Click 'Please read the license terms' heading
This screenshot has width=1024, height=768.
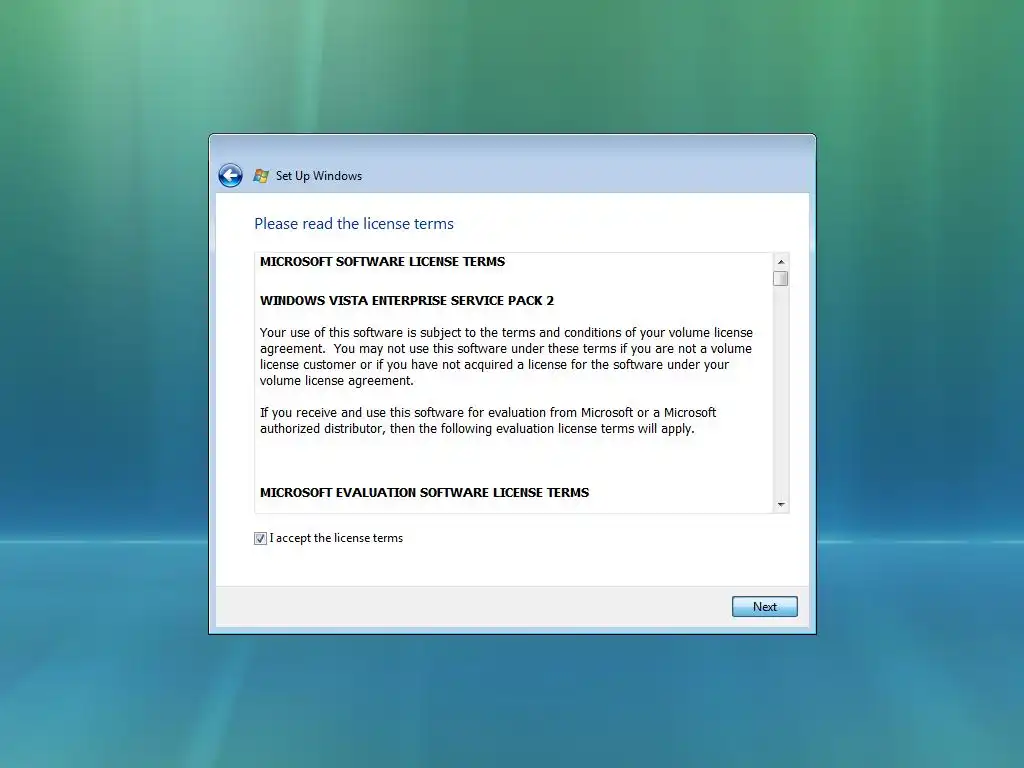(354, 224)
